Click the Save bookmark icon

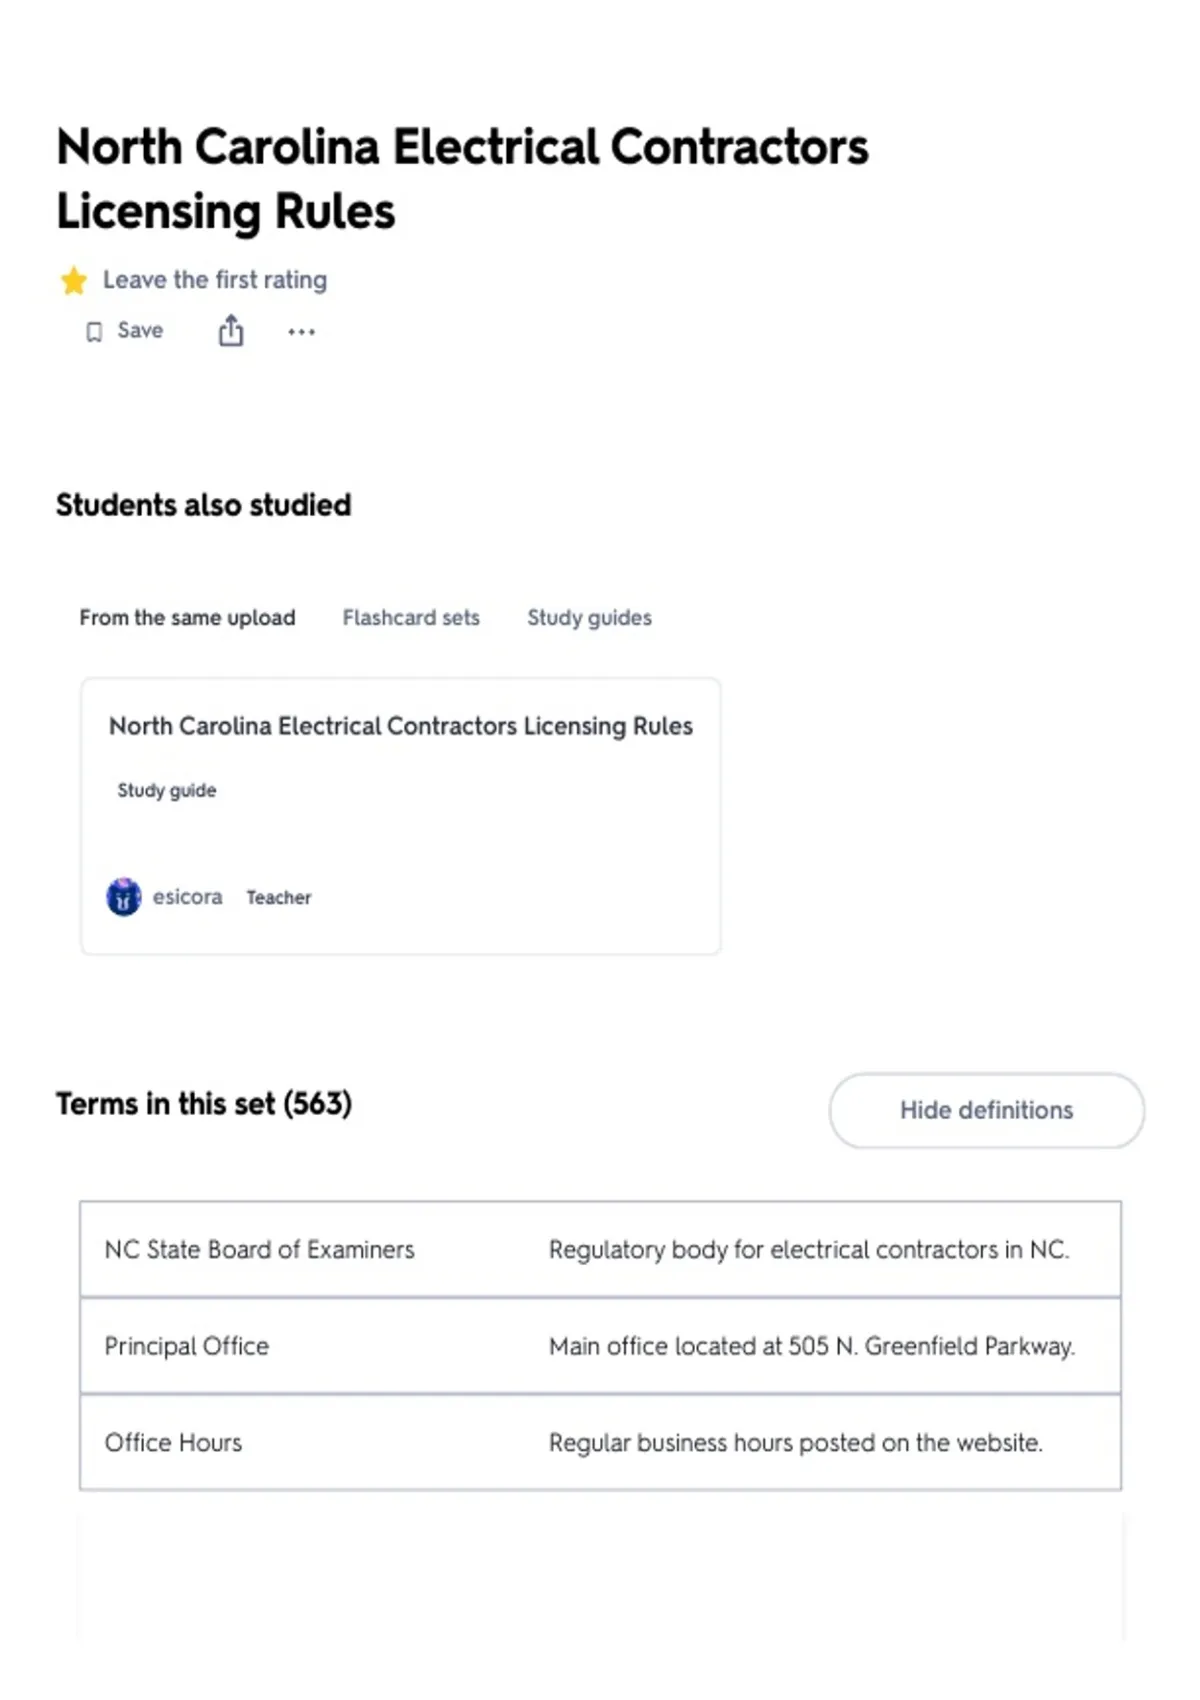coord(94,332)
